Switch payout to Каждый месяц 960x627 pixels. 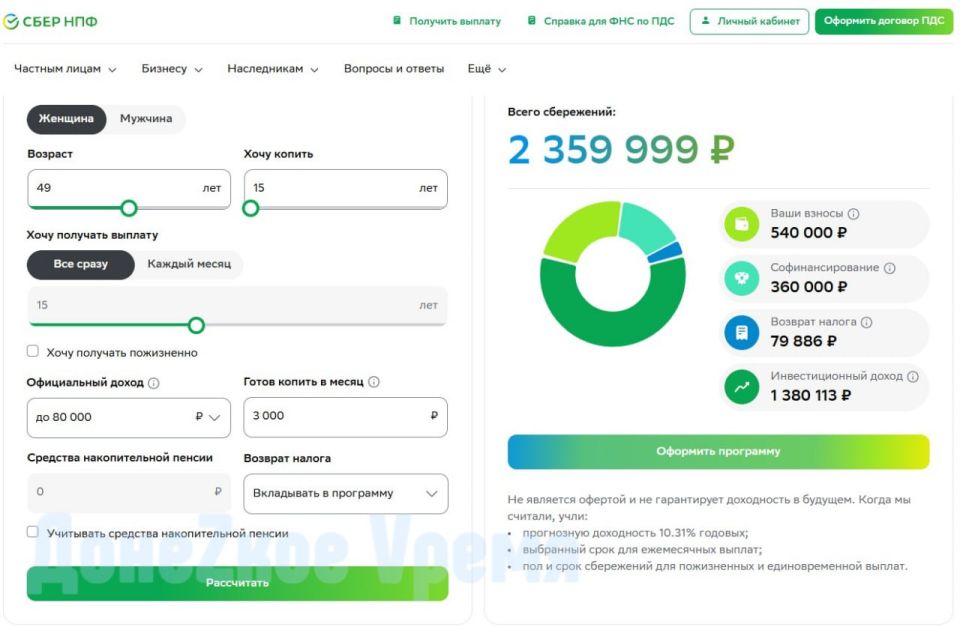point(189,265)
